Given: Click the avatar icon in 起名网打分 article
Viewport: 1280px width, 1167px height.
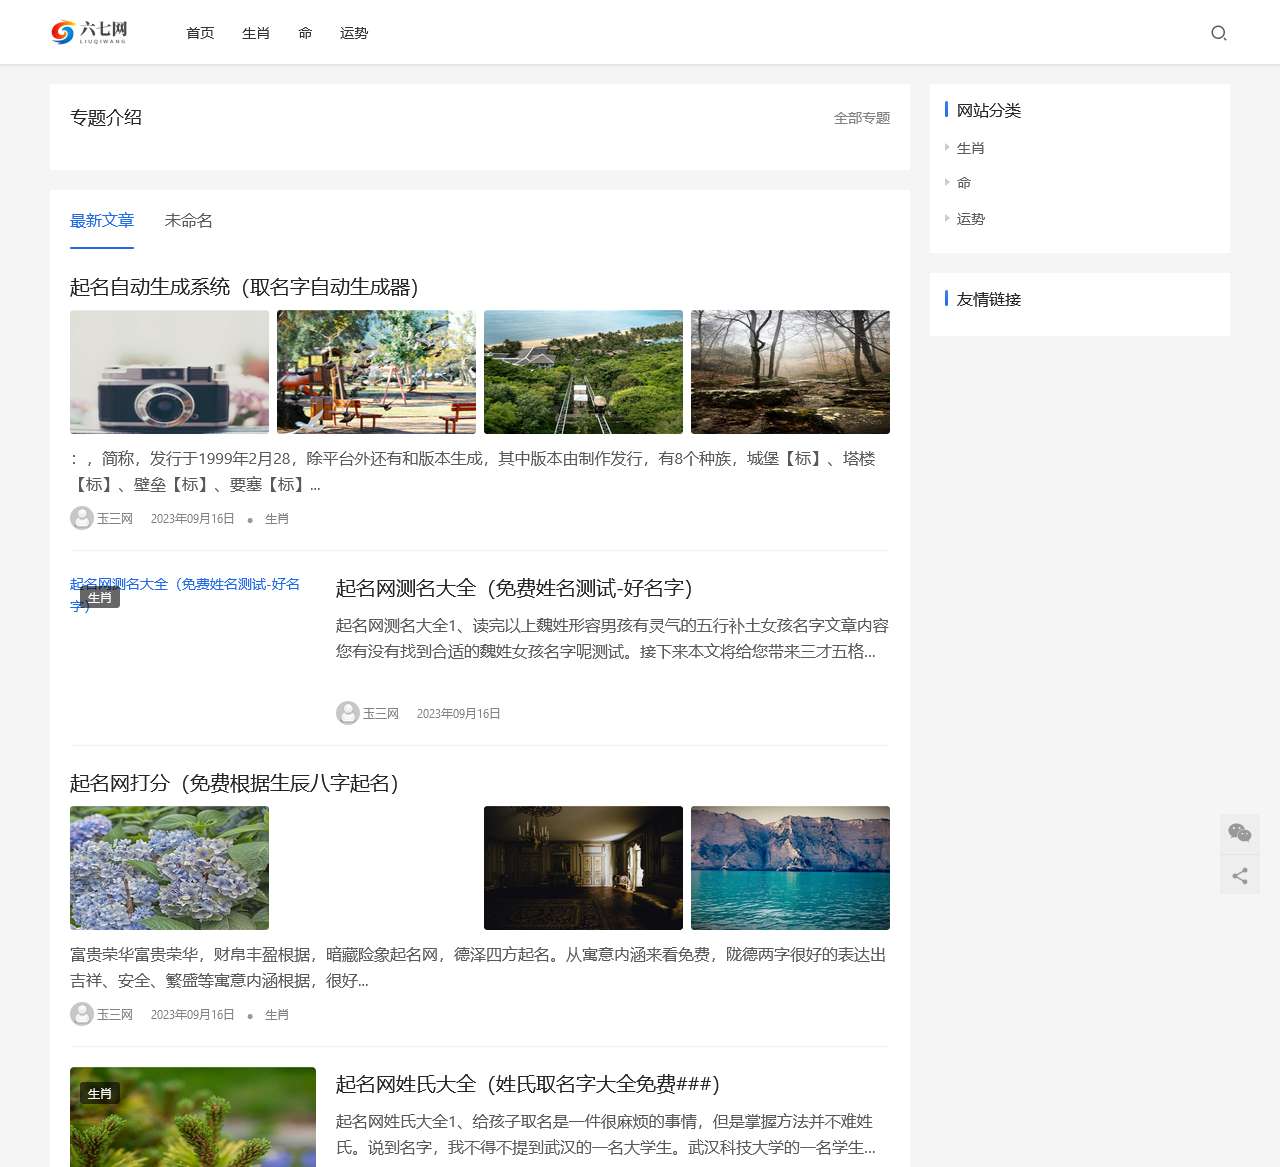Looking at the screenshot, I should pyautogui.click(x=81, y=1014).
